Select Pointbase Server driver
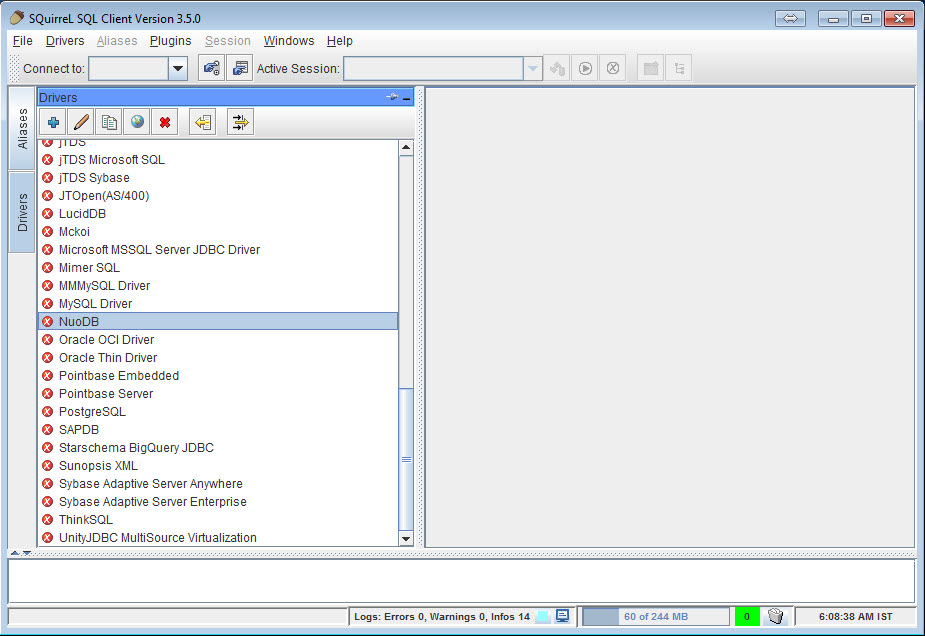 coord(218,394)
